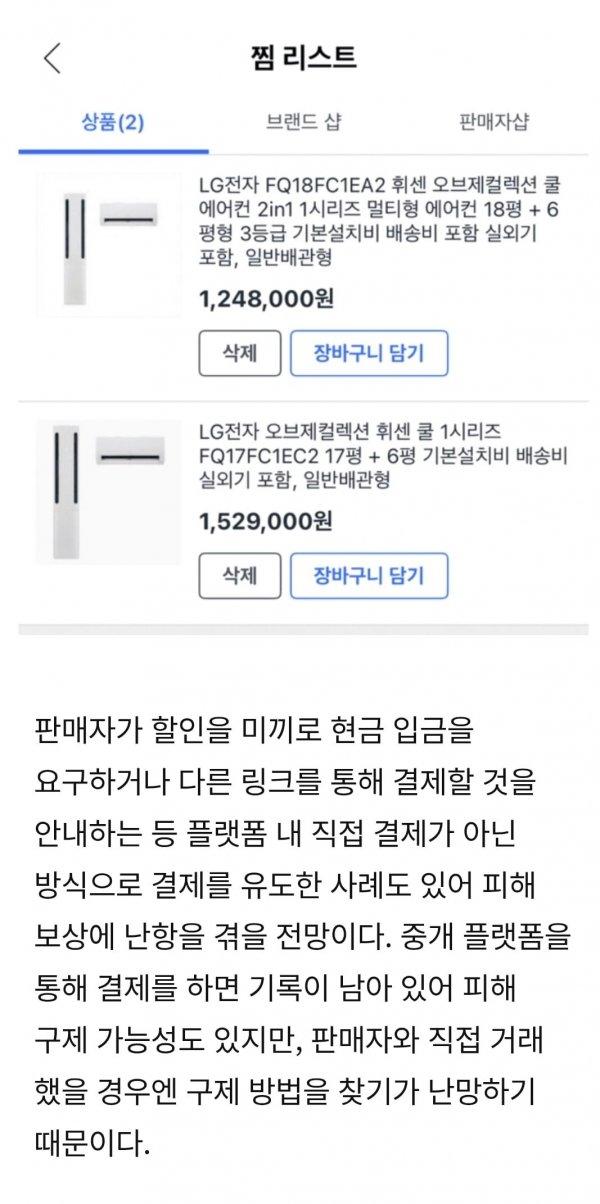Image resolution: width=600 pixels, height=1204 pixels.
Task: Switch to the 브랜드 샵 tab
Action: 303,123
